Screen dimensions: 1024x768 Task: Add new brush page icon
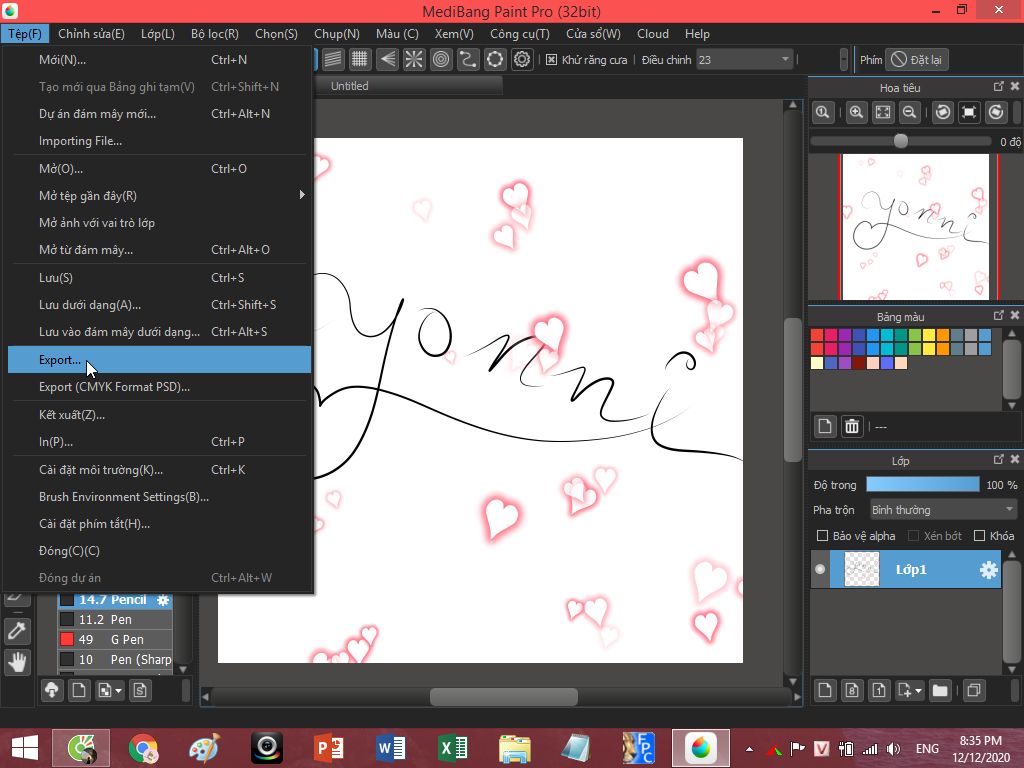coord(79,690)
